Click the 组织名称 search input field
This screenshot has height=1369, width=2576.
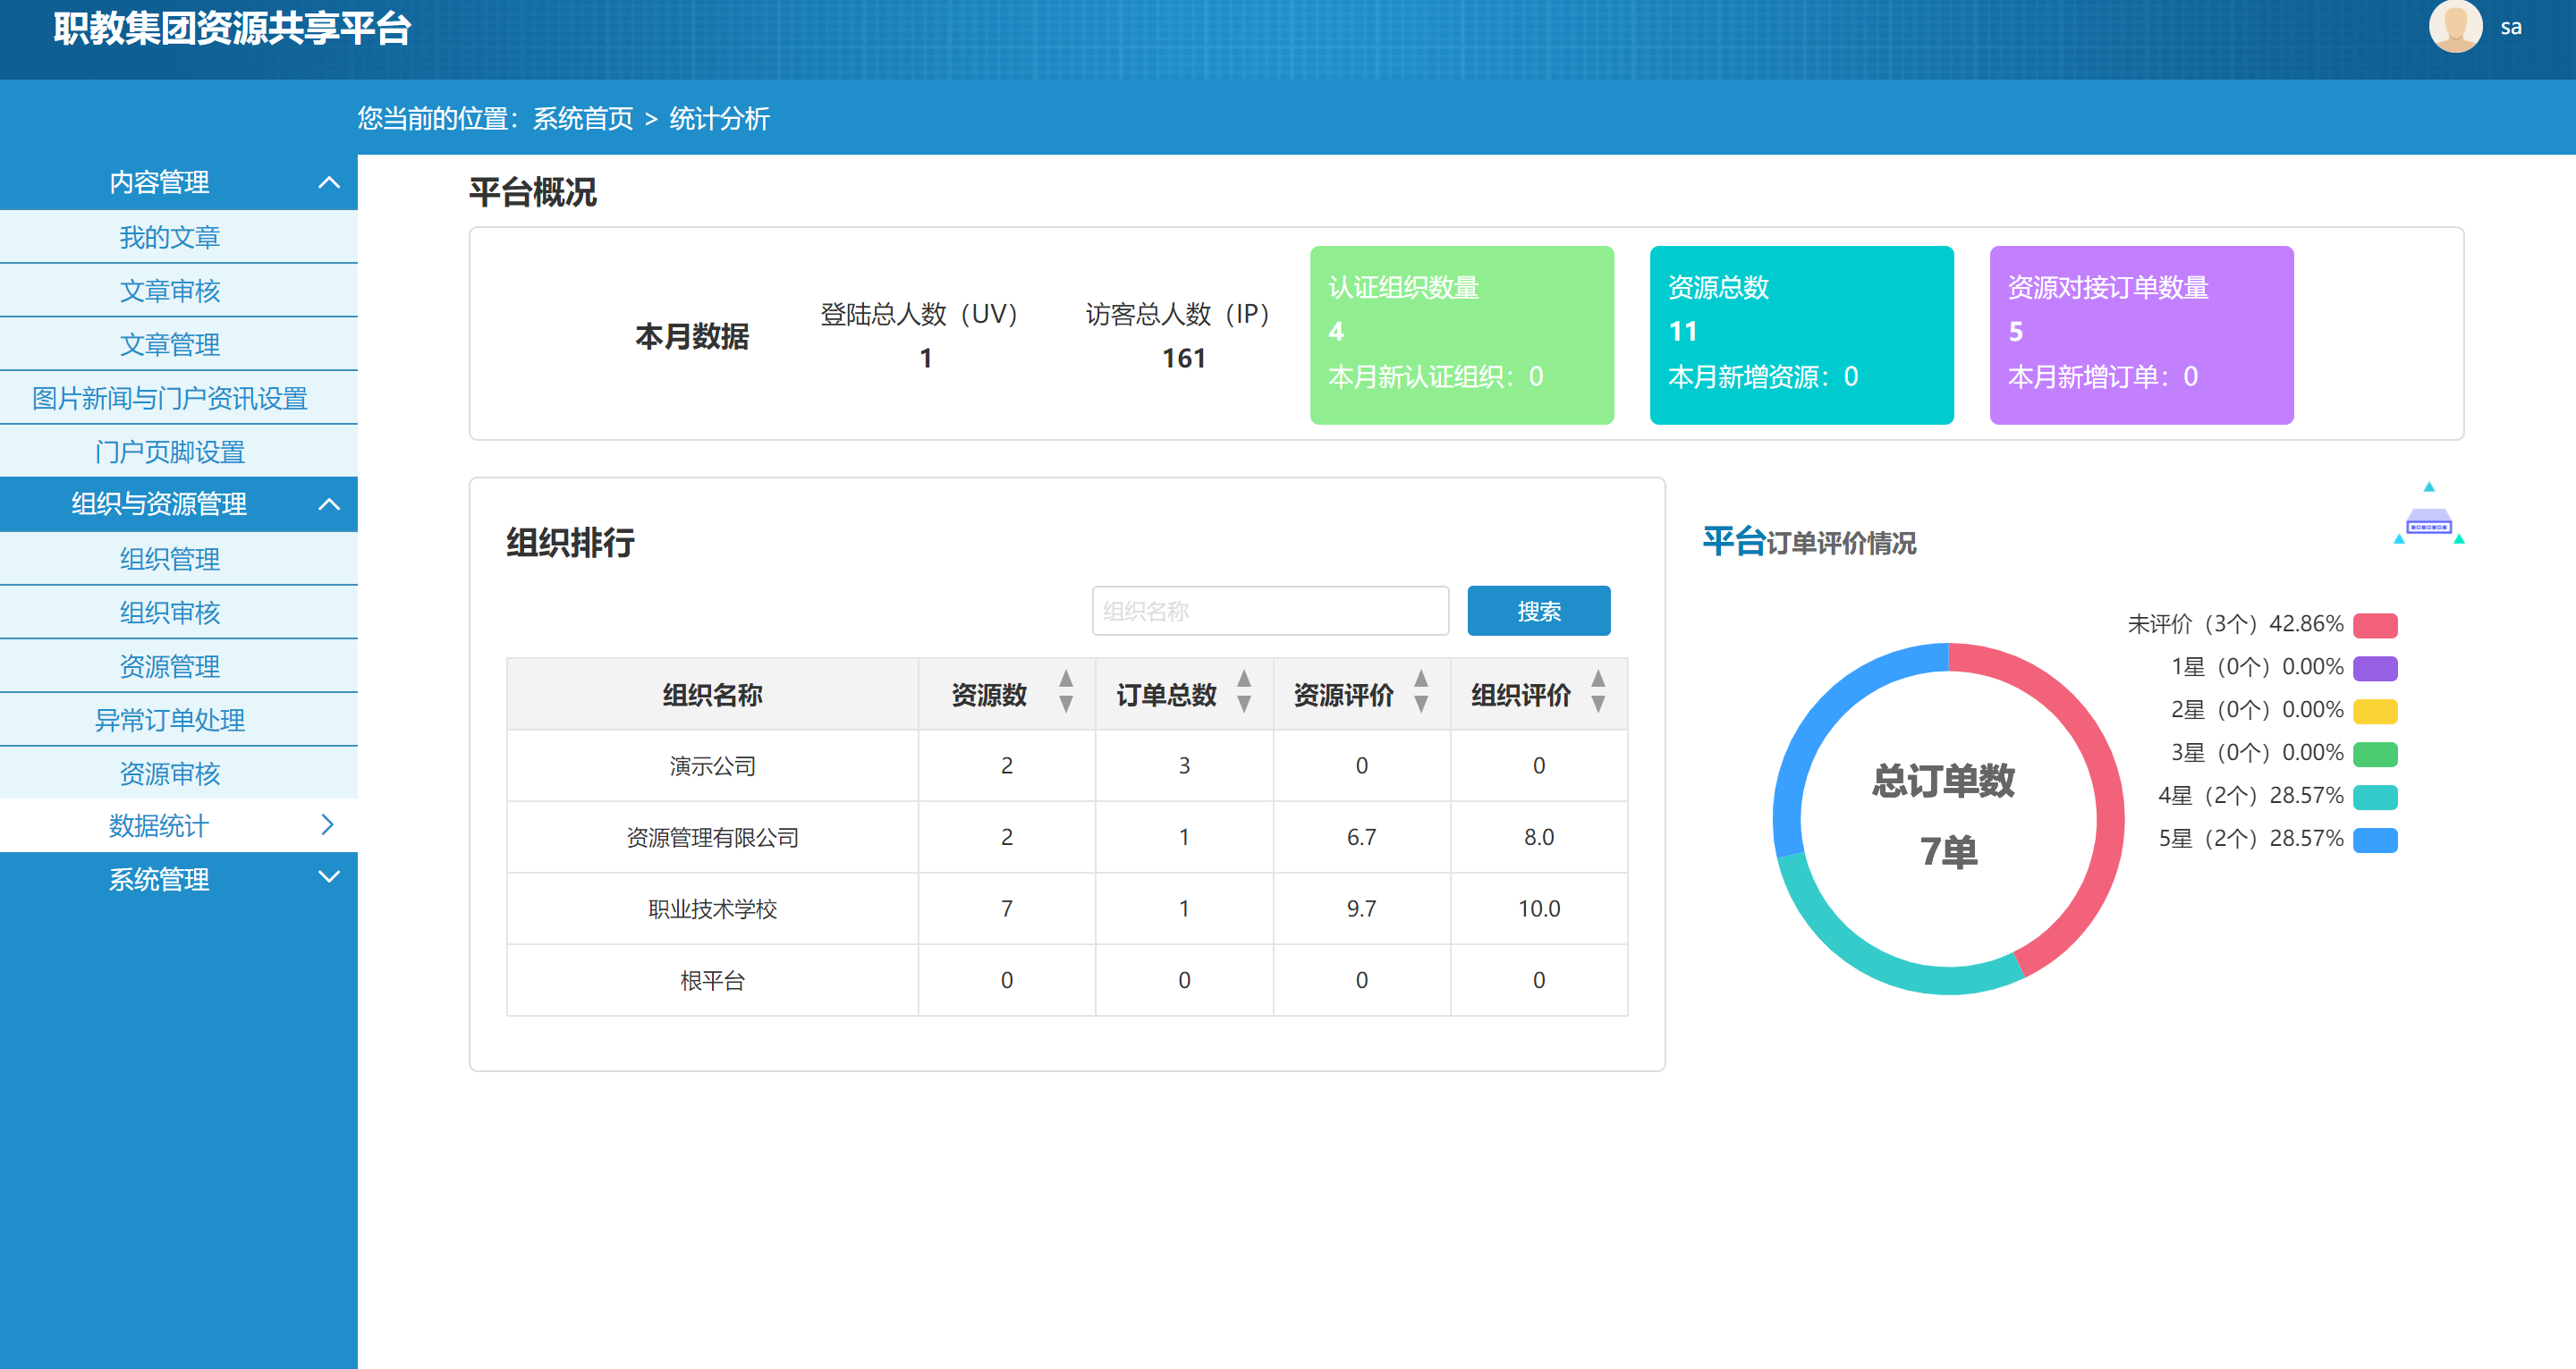coord(1269,611)
